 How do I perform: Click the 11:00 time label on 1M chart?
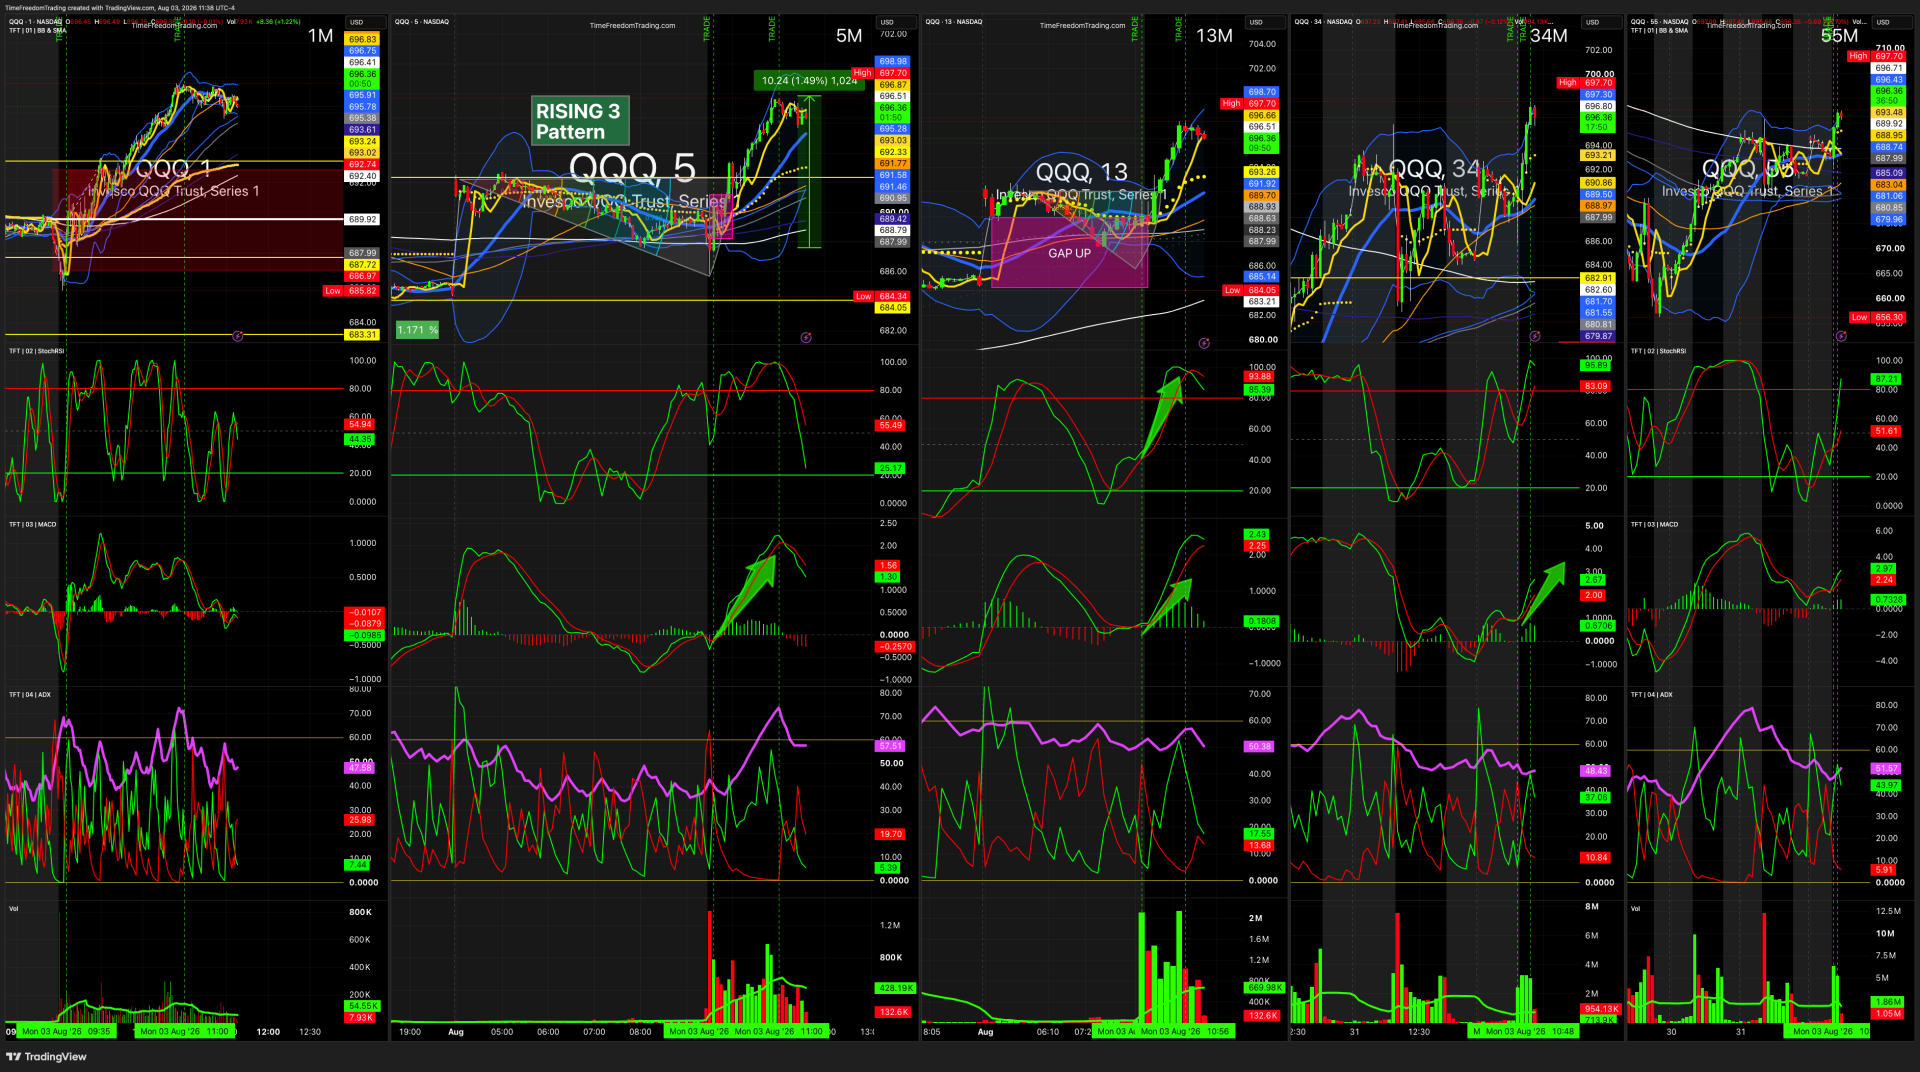tap(184, 1032)
